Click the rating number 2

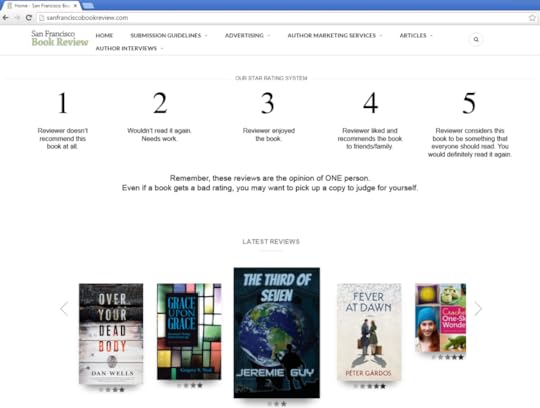point(160,103)
